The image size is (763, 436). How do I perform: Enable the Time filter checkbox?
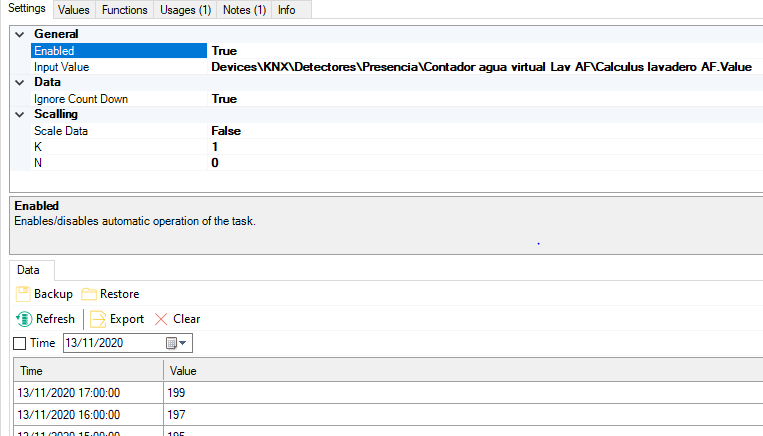20,344
